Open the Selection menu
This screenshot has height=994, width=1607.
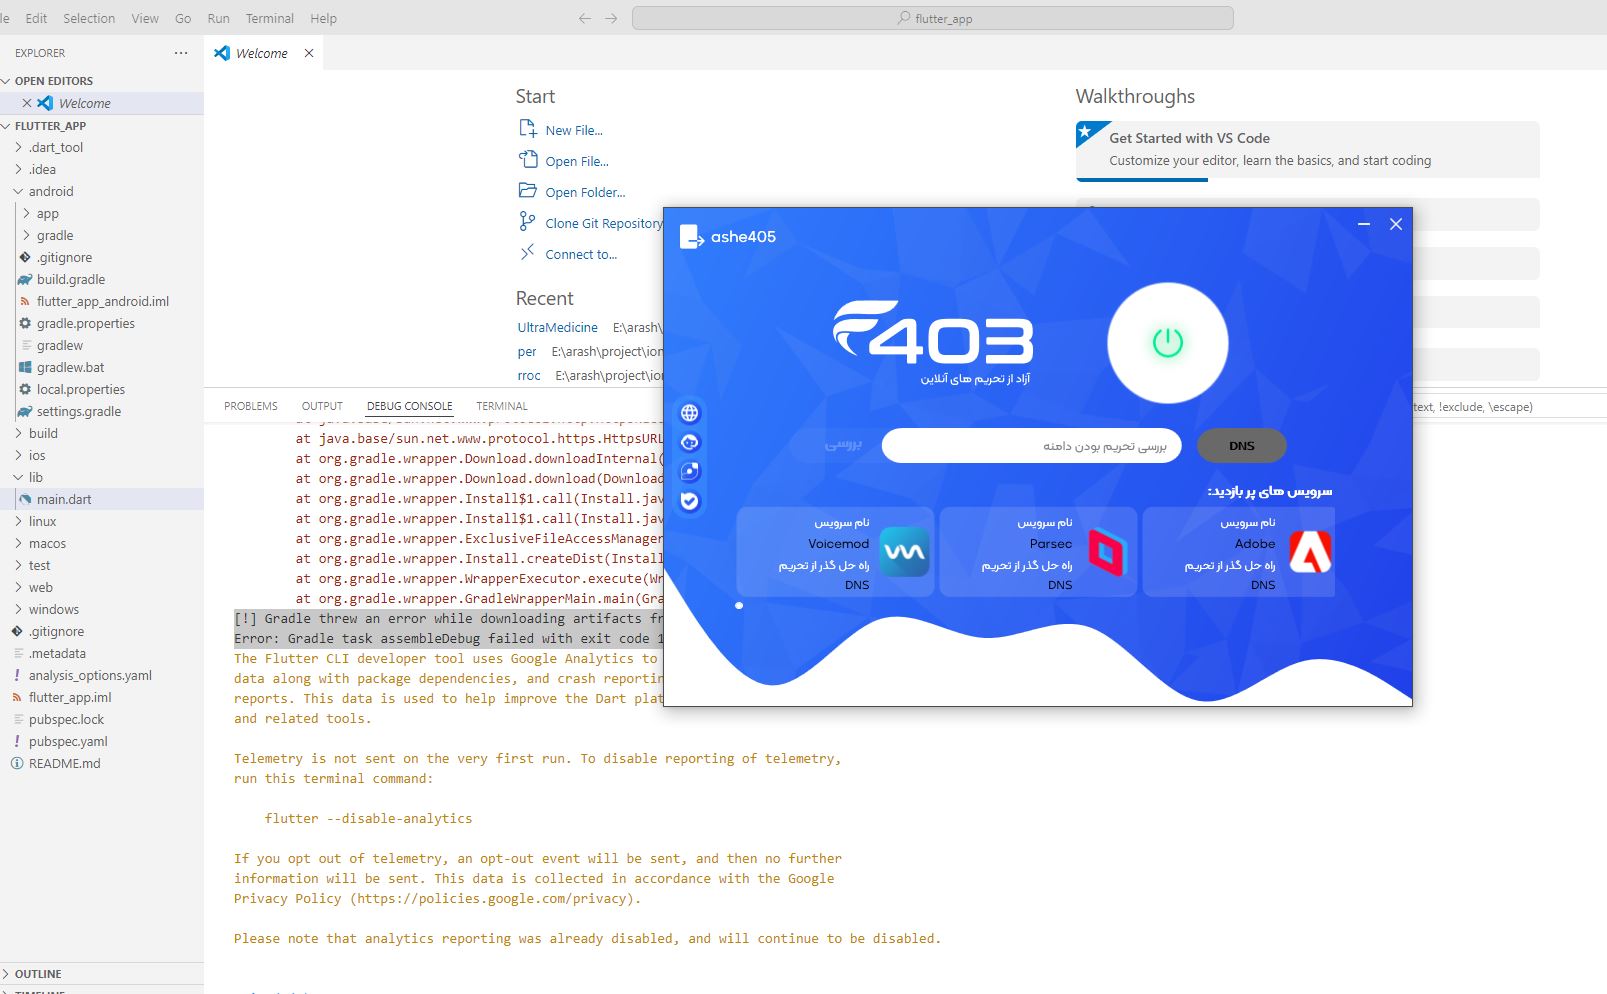89,18
